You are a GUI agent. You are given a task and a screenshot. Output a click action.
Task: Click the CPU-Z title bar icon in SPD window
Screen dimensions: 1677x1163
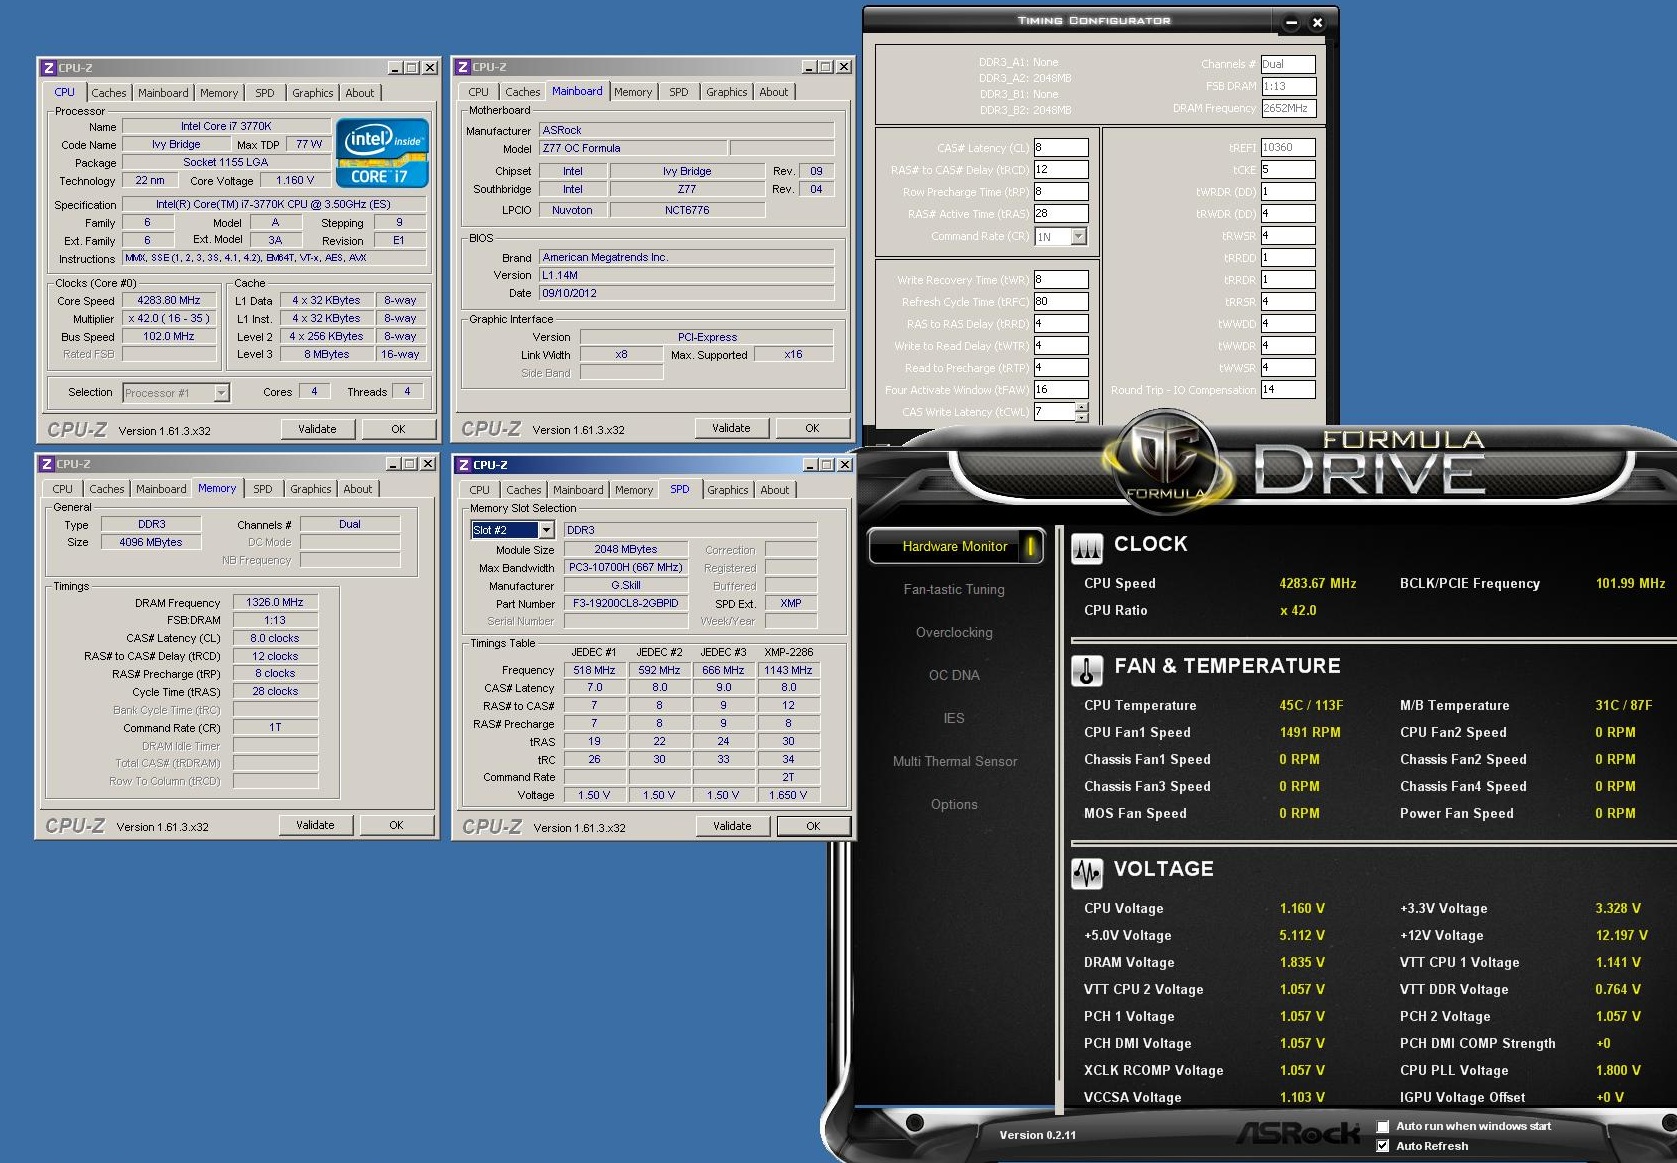tap(463, 465)
